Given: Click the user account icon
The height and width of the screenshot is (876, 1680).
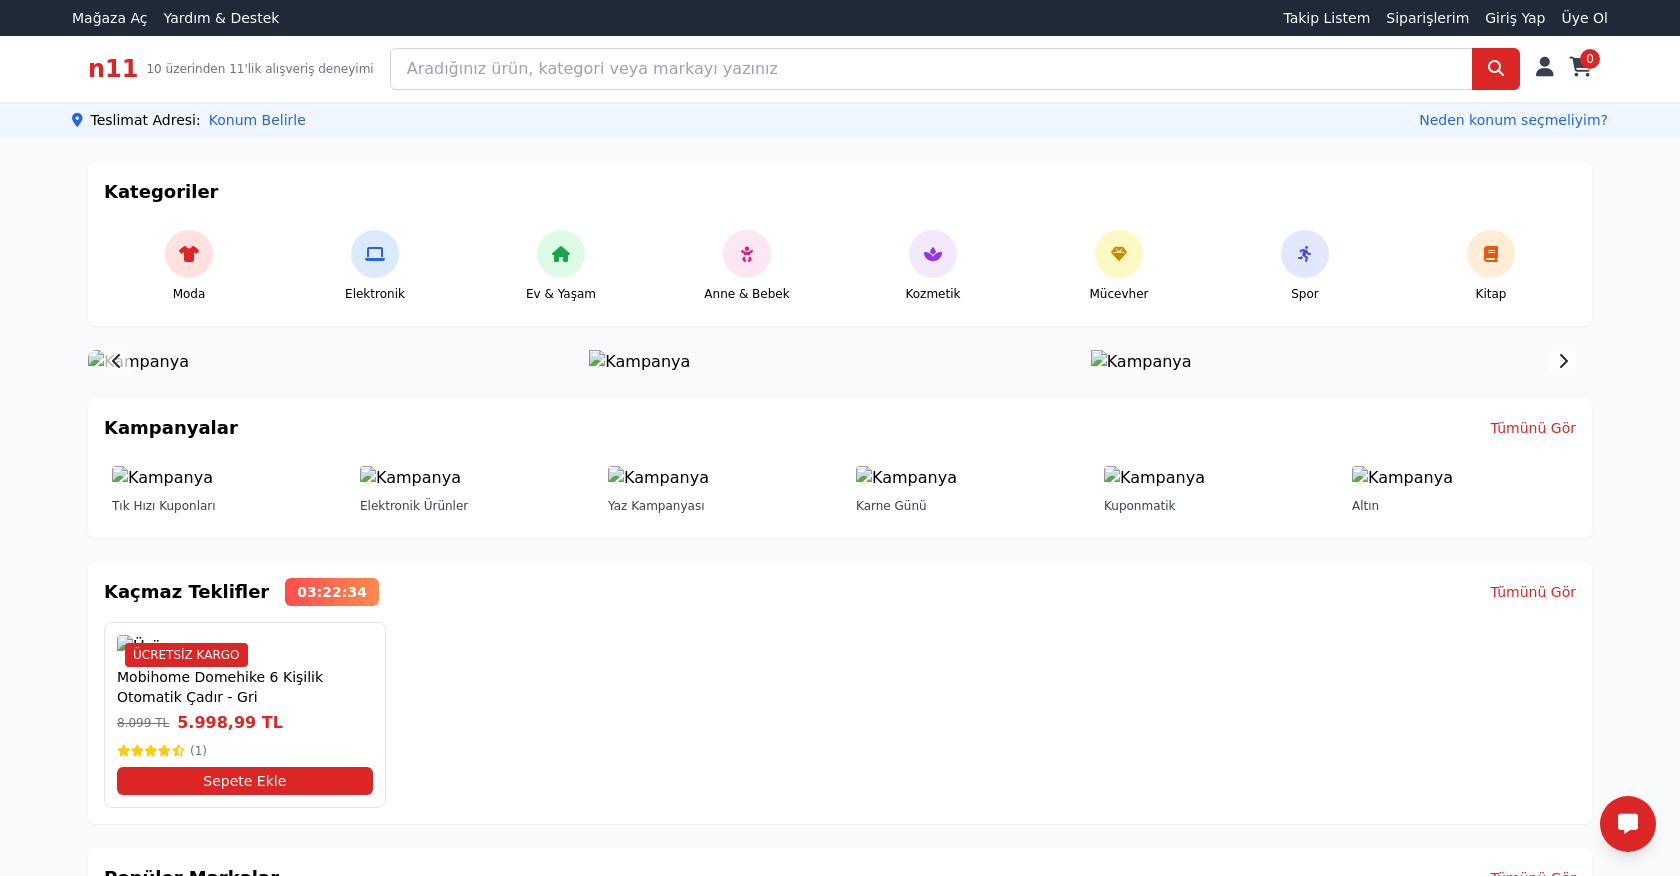Looking at the screenshot, I should tap(1545, 67).
